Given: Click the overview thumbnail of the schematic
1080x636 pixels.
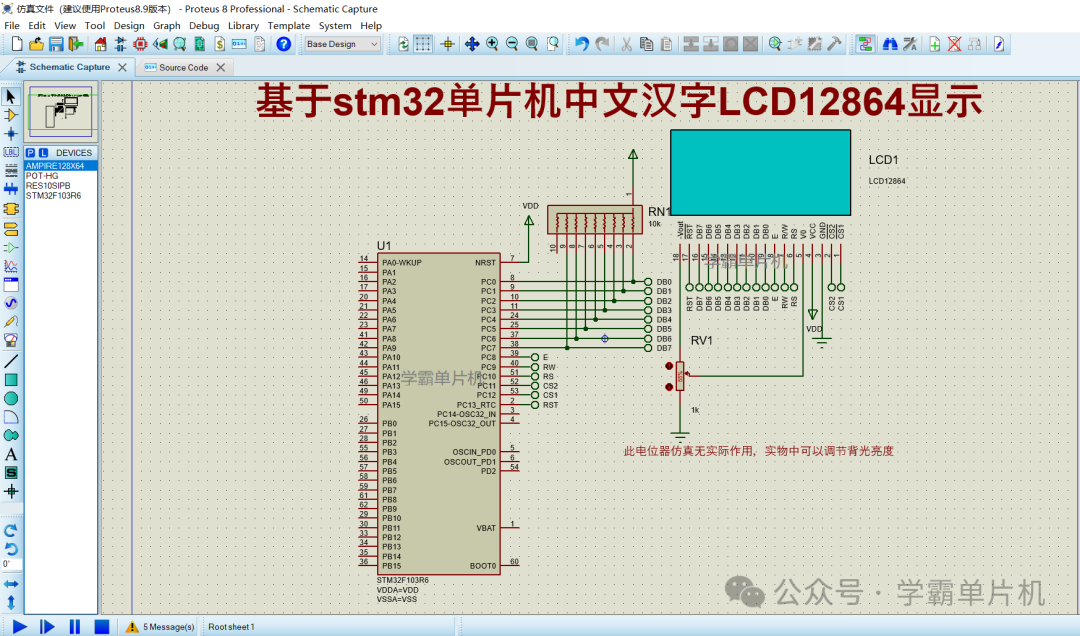Looking at the screenshot, I should [x=61, y=112].
